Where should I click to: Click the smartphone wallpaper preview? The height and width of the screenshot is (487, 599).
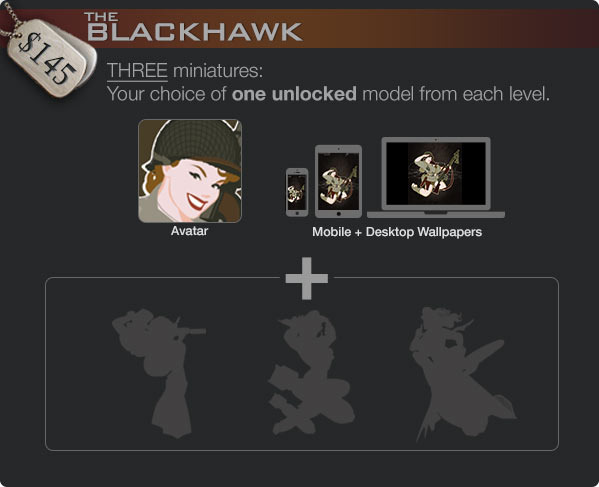[297, 193]
